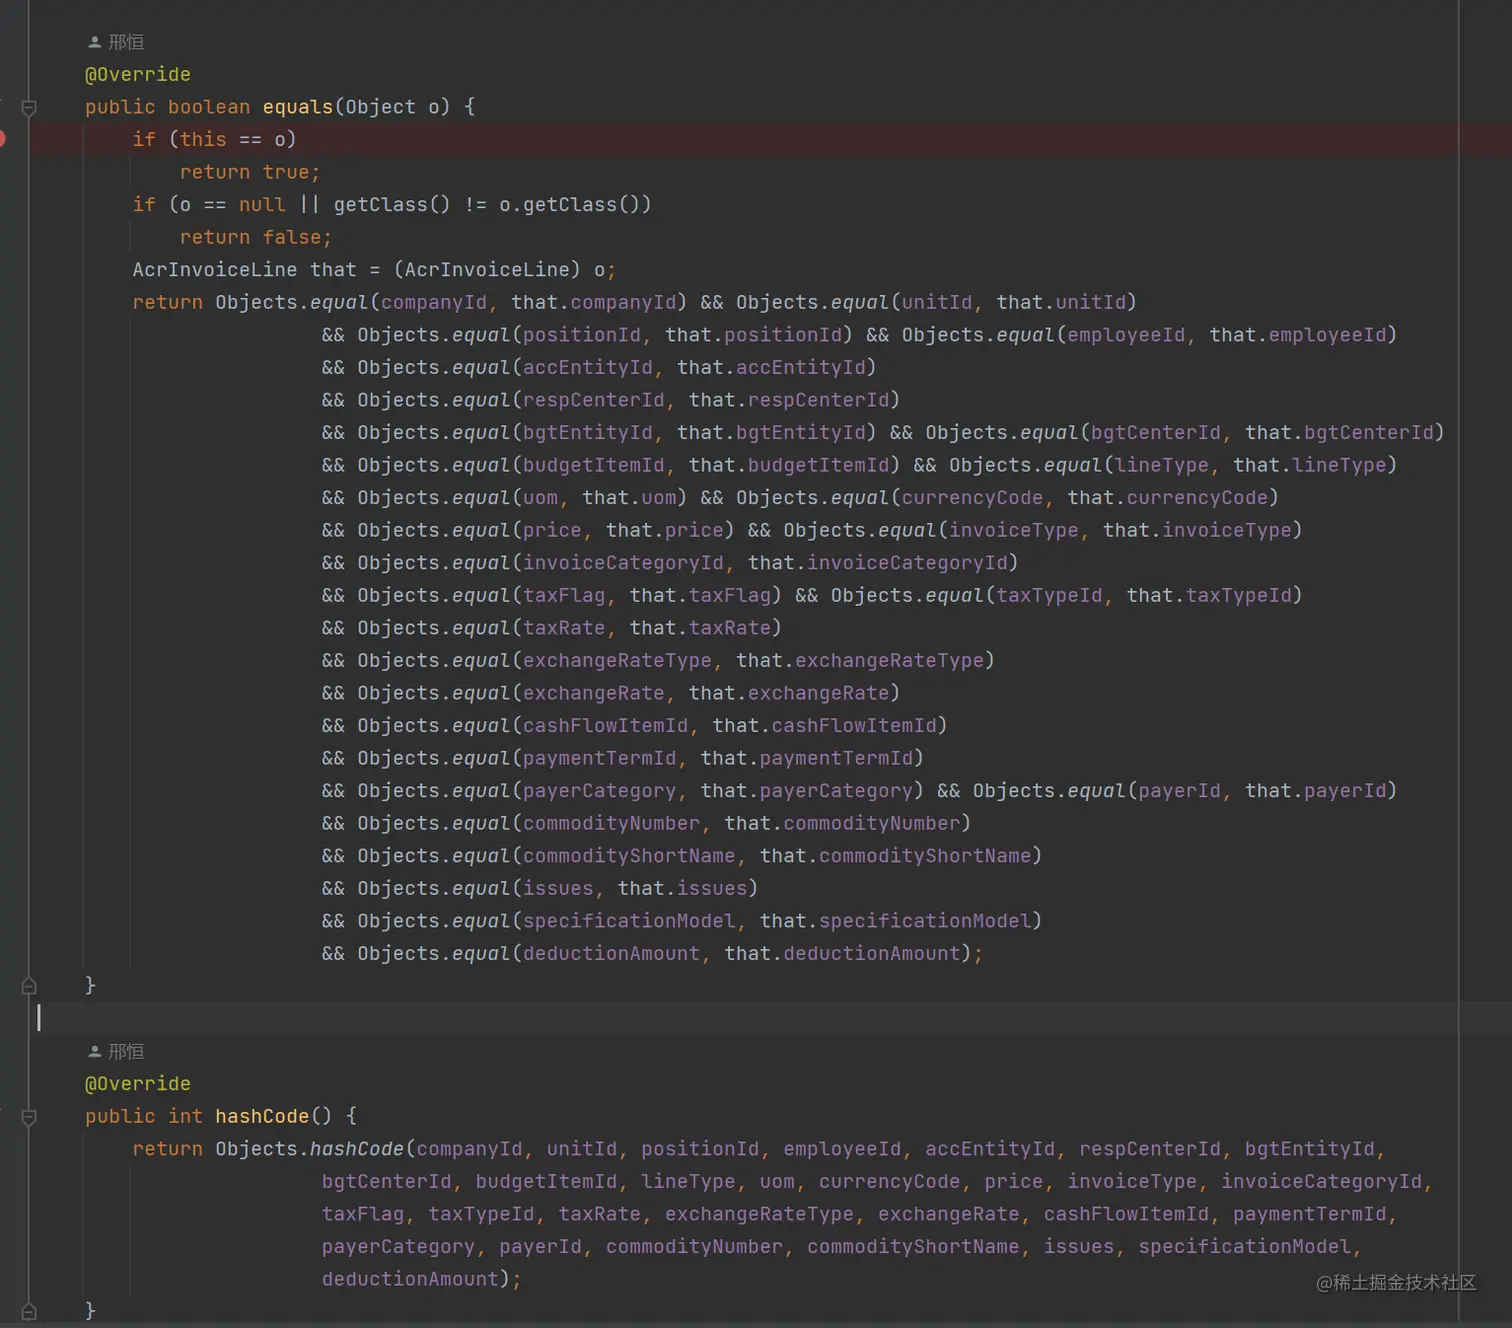1512x1328 pixels.
Task: Click 'that.commodityNumber' in the equals comparison
Action: pos(842,823)
